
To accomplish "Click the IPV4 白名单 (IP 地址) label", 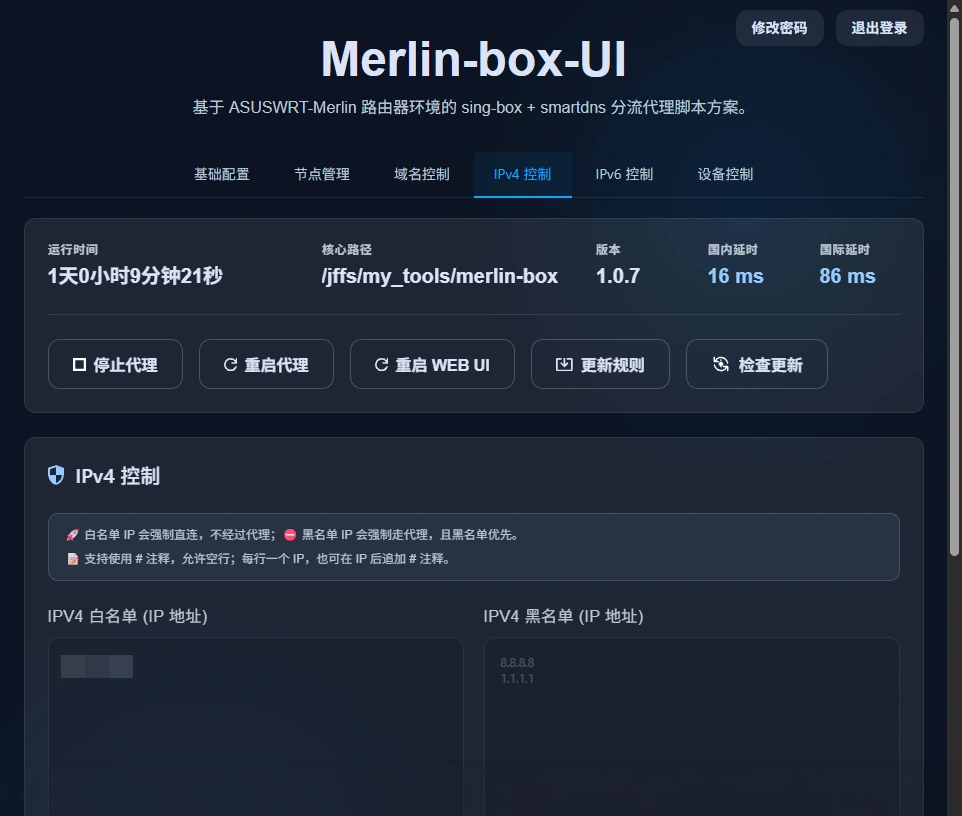I will pos(128,616).
